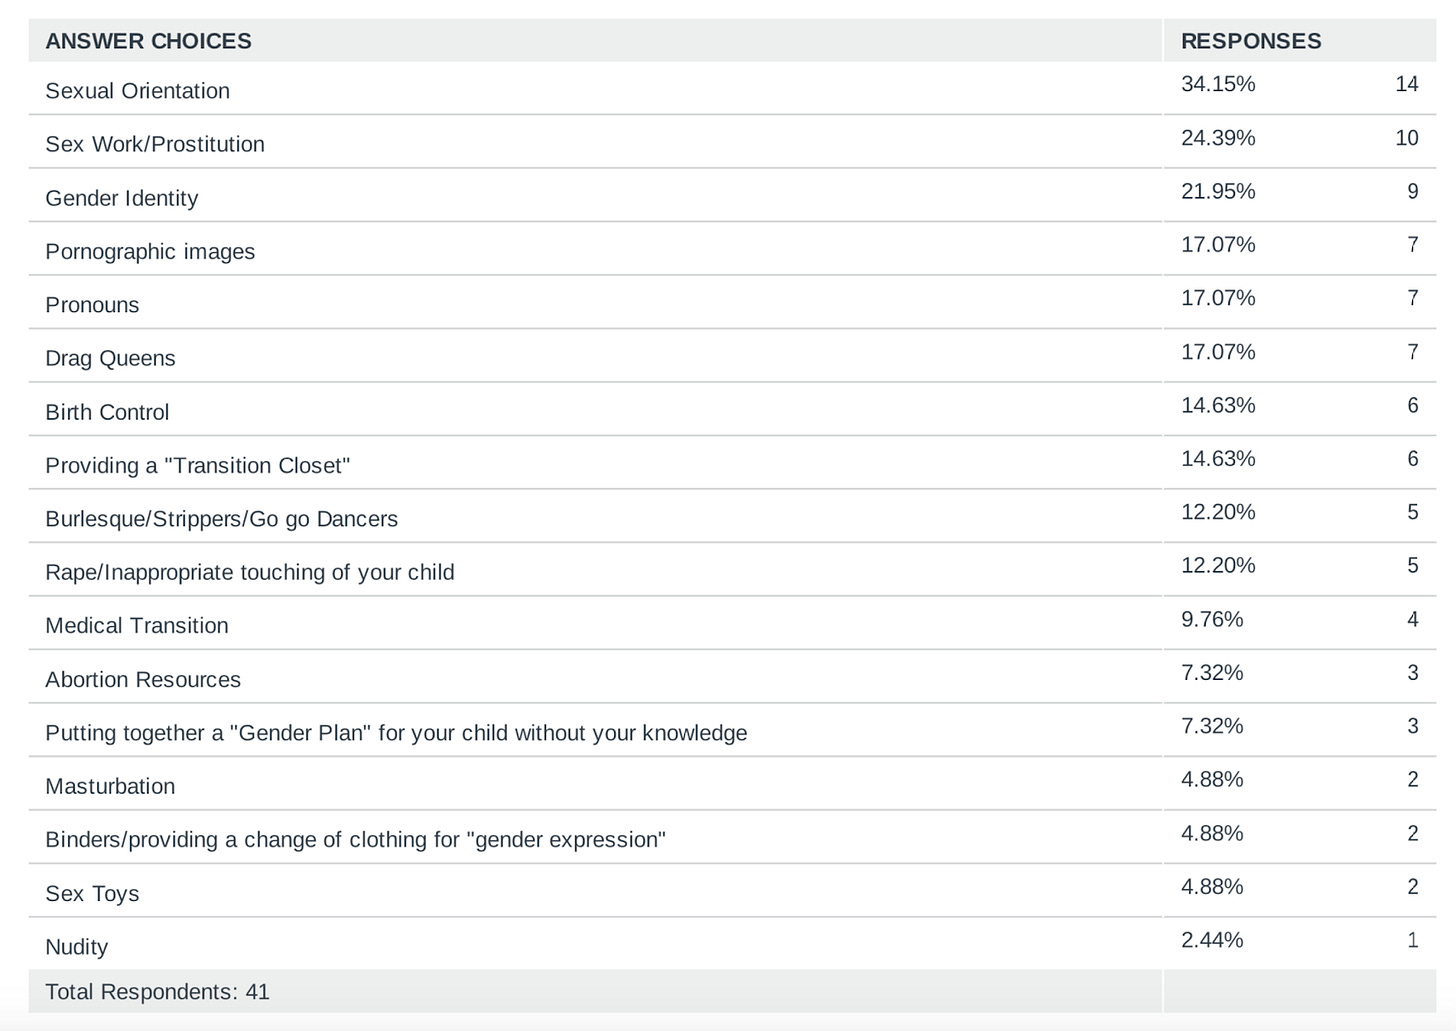Click count 7 in Pornographic images row
The image size is (1456, 1031).
click(x=1413, y=245)
